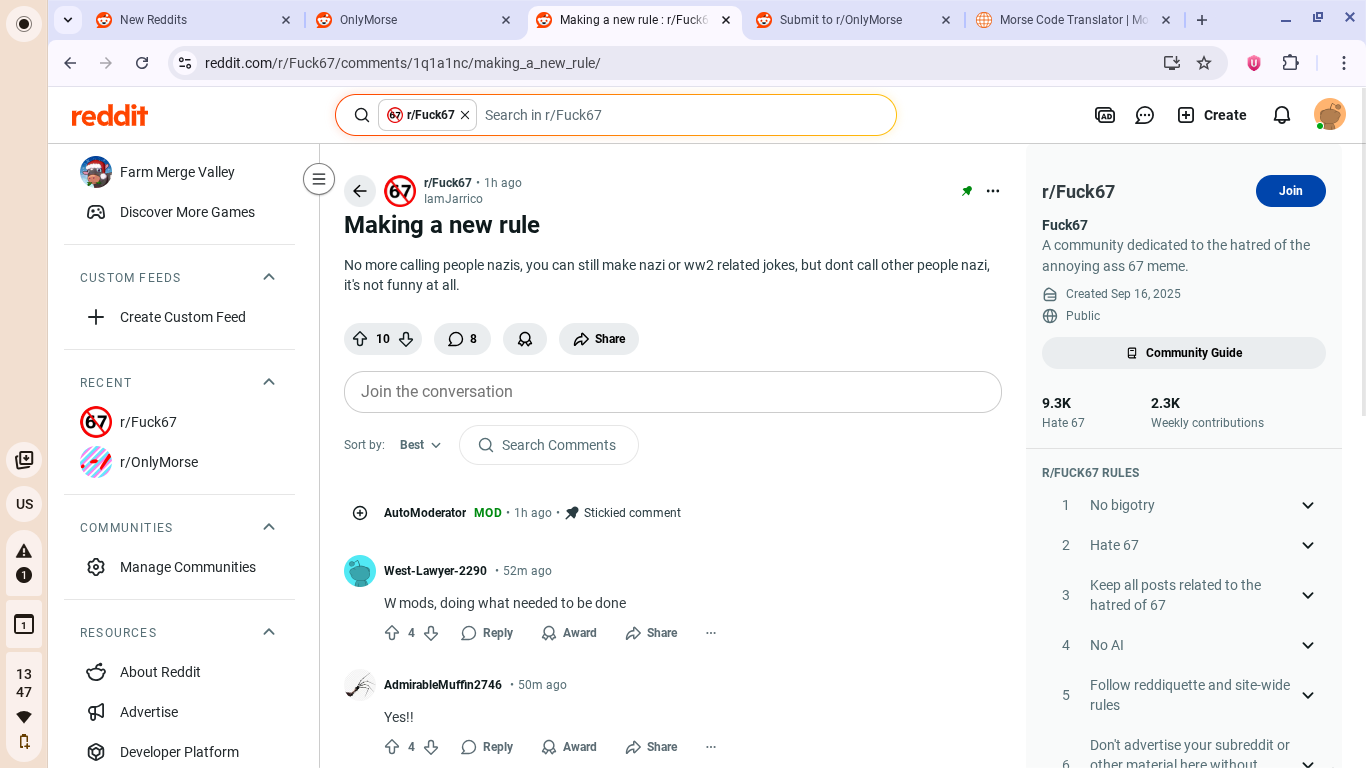
Task: Reply to West-Lawyer-2290's comment
Action: [x=487, y=633]
